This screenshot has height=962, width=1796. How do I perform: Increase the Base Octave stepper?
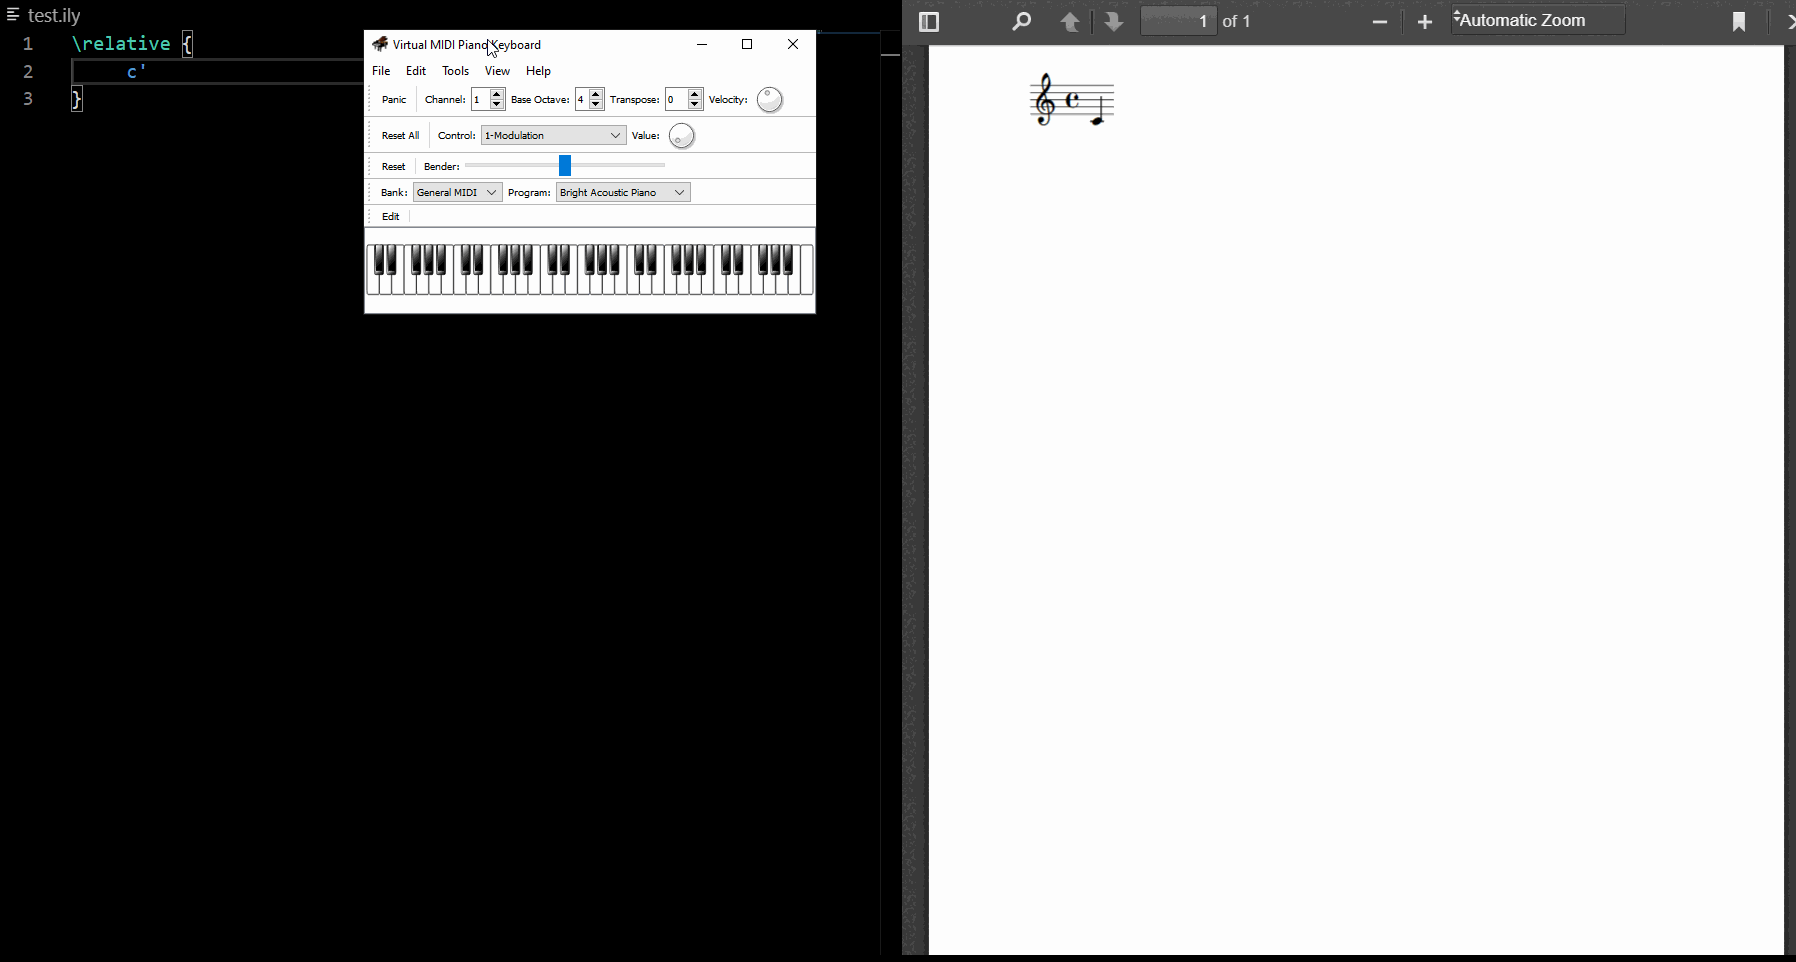596,95
